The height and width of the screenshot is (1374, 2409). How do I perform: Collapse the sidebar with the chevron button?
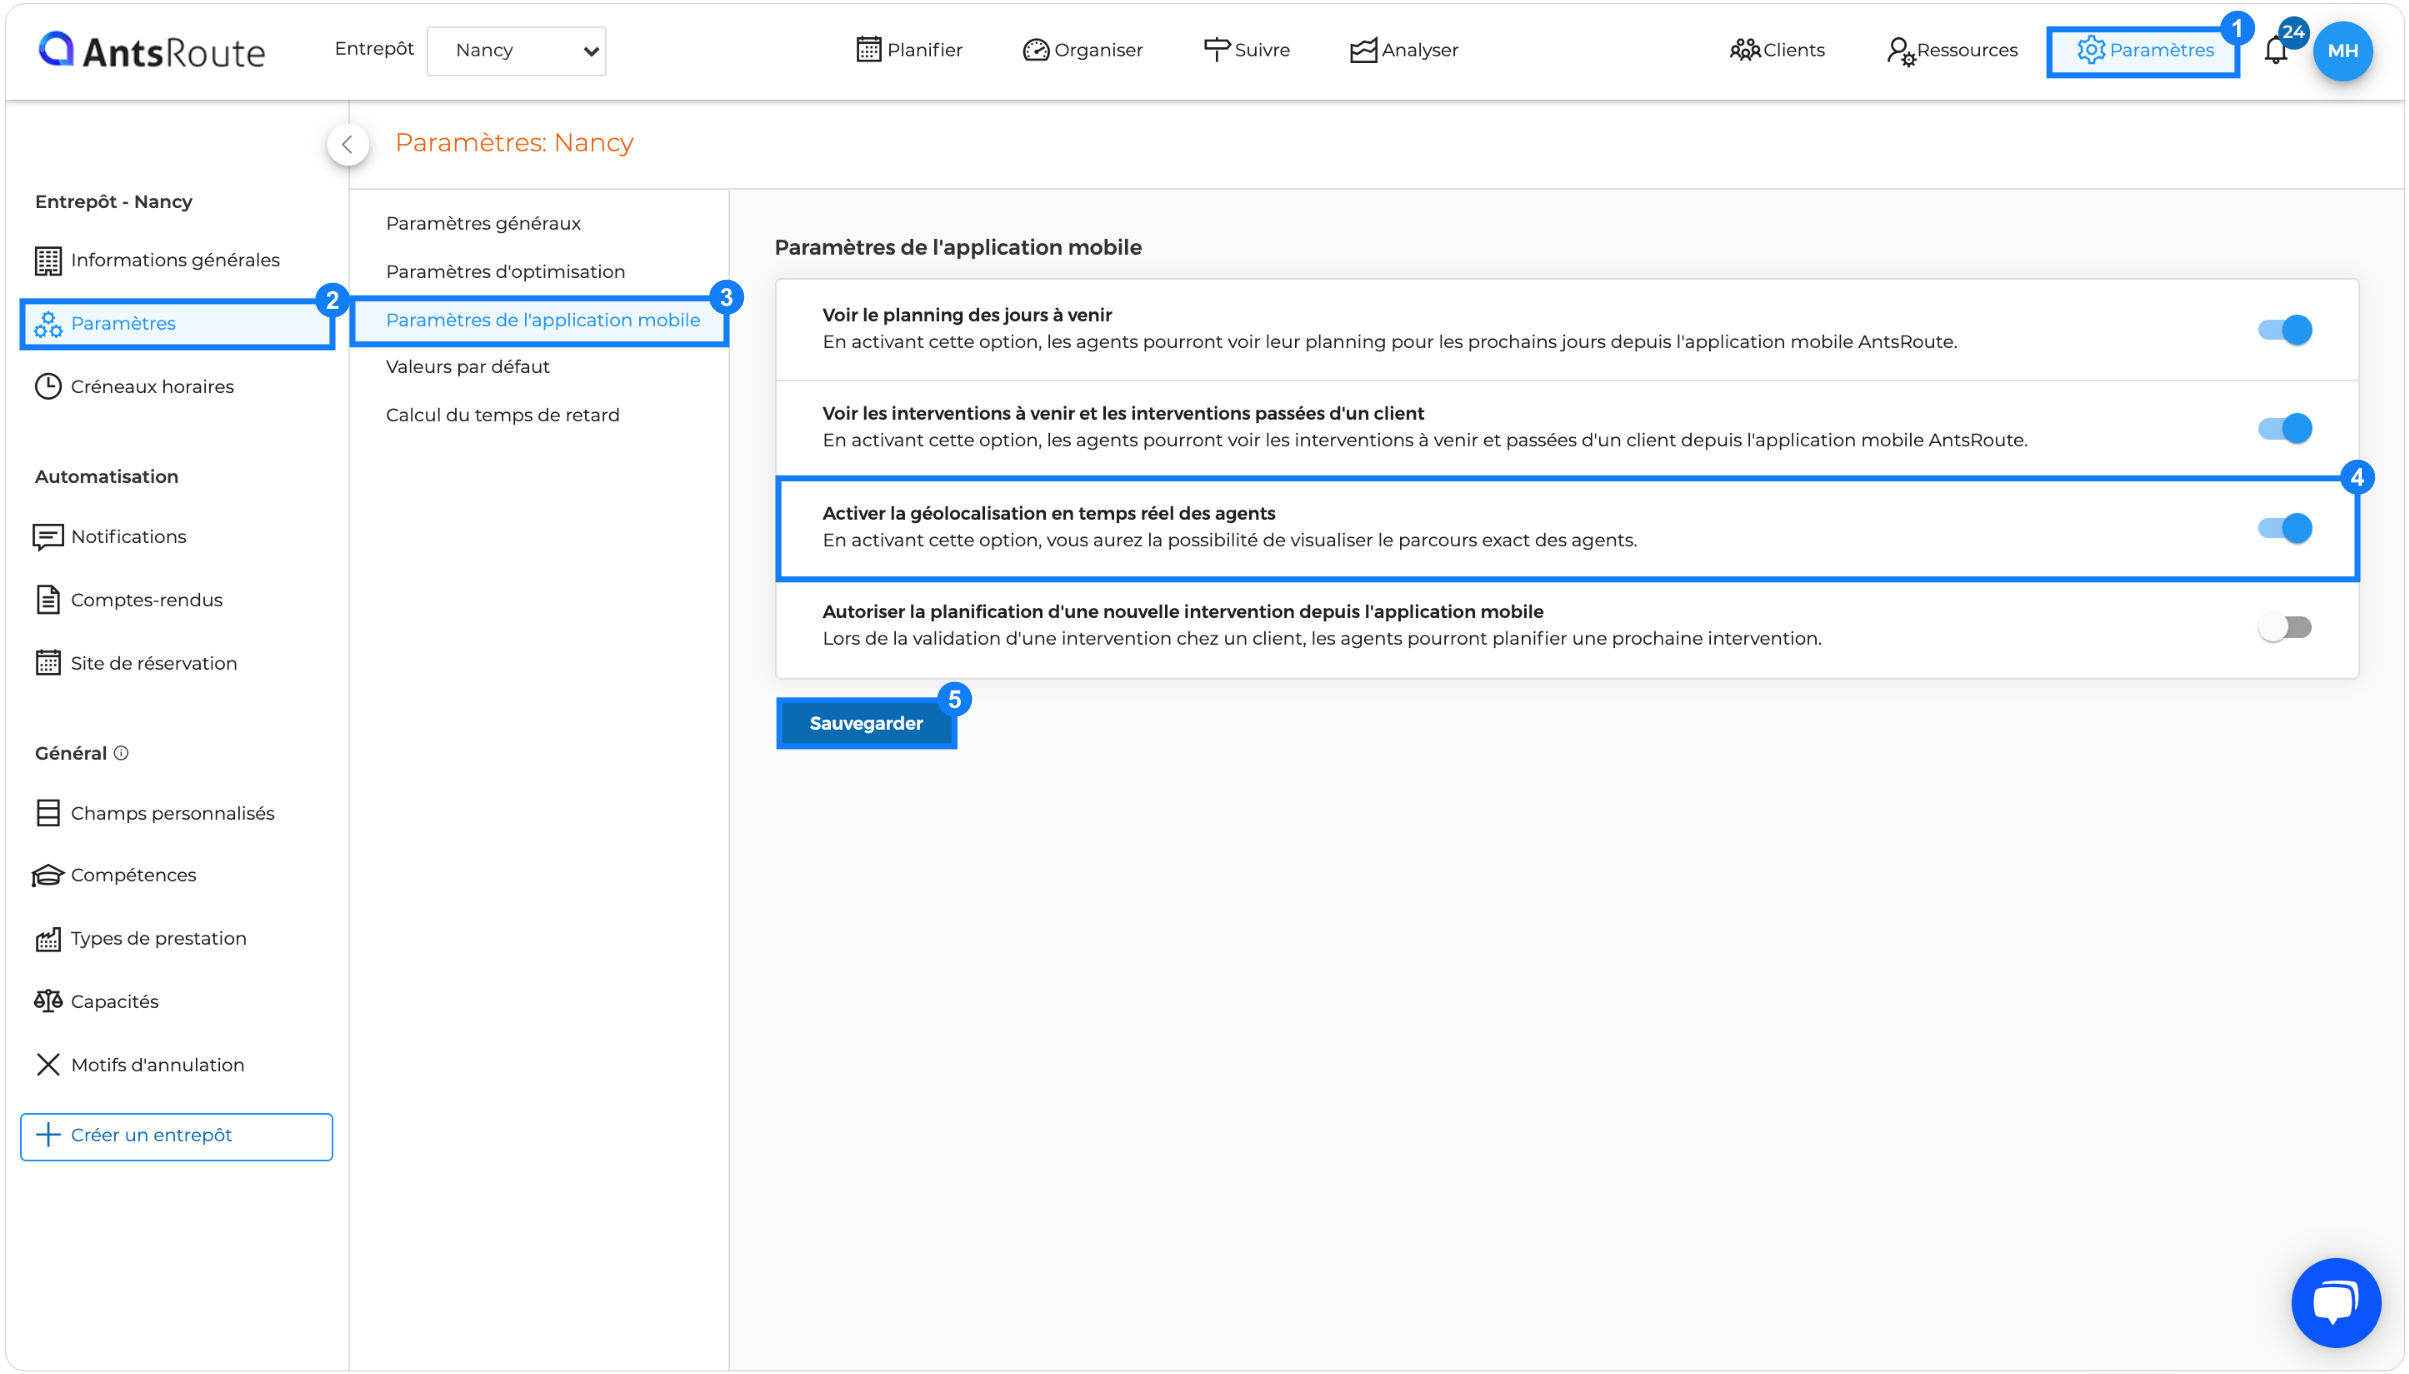coord(347,144)
